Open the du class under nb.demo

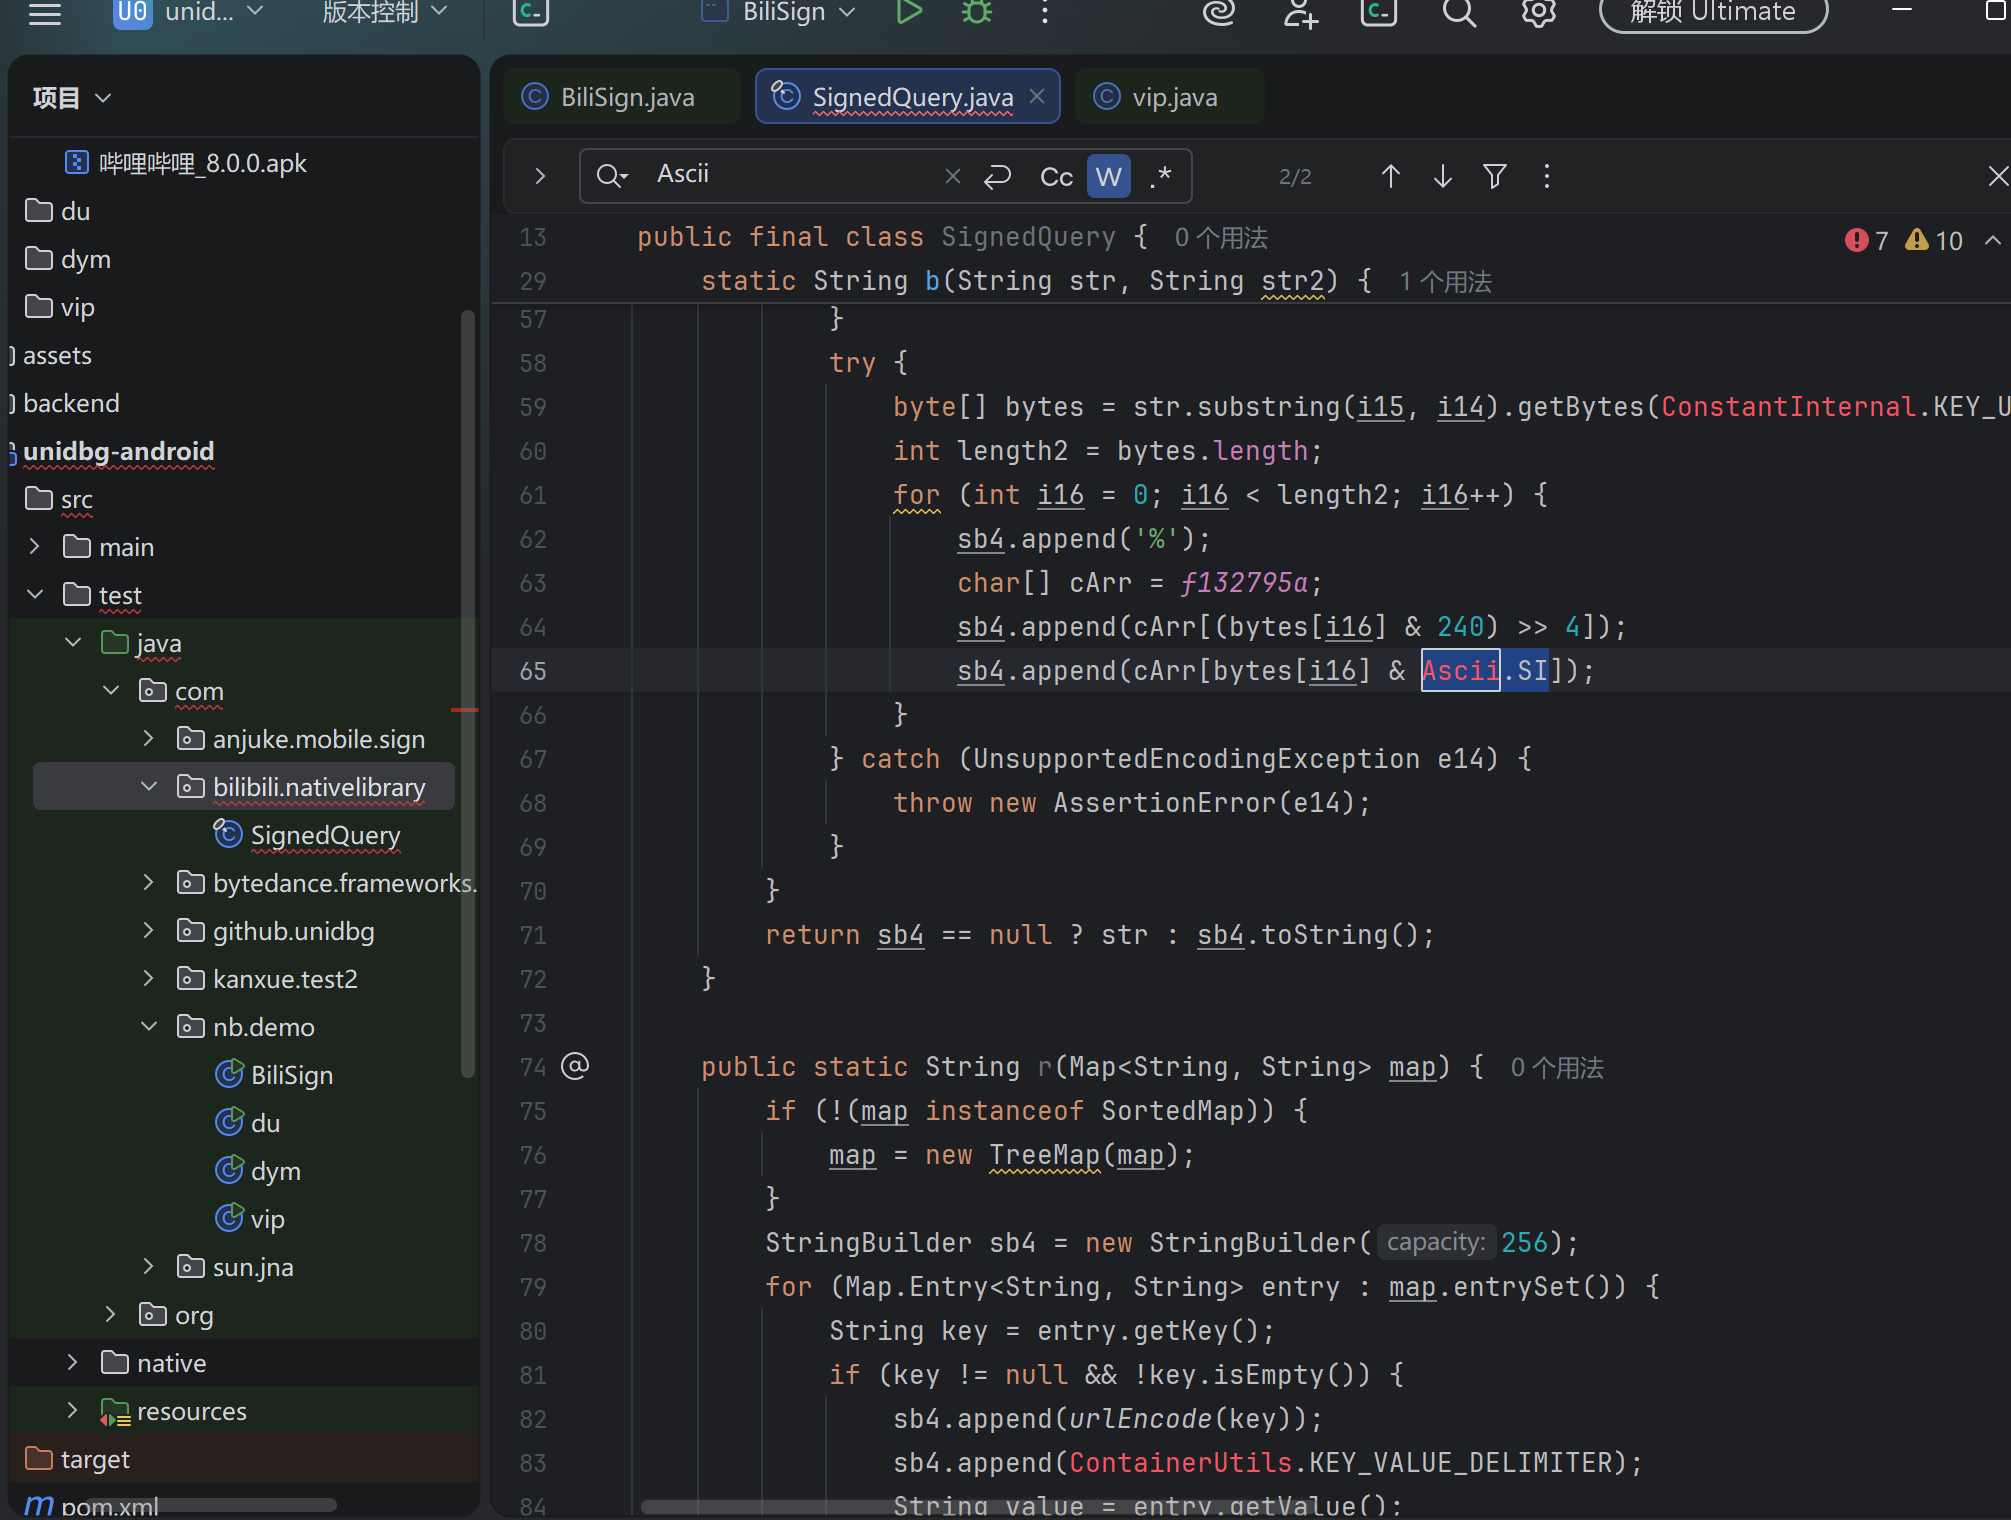[x=247, y=1123]
